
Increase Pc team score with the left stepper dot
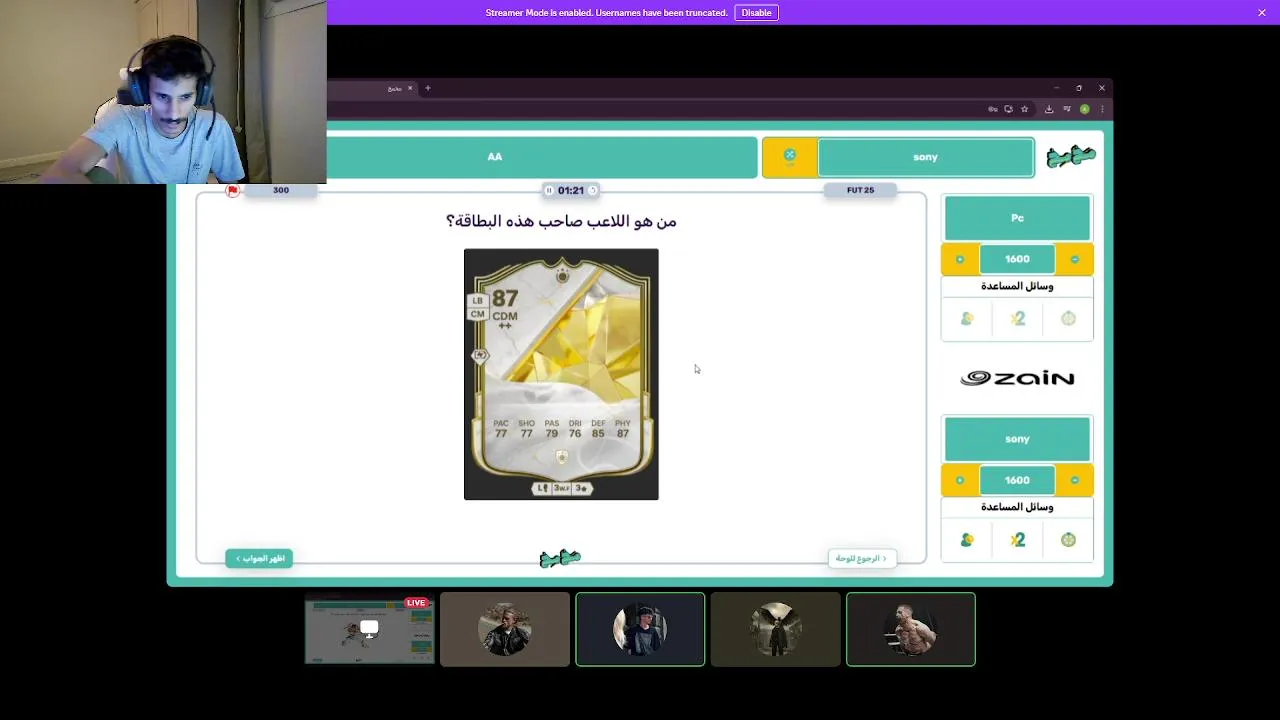(x=960, y=259)
